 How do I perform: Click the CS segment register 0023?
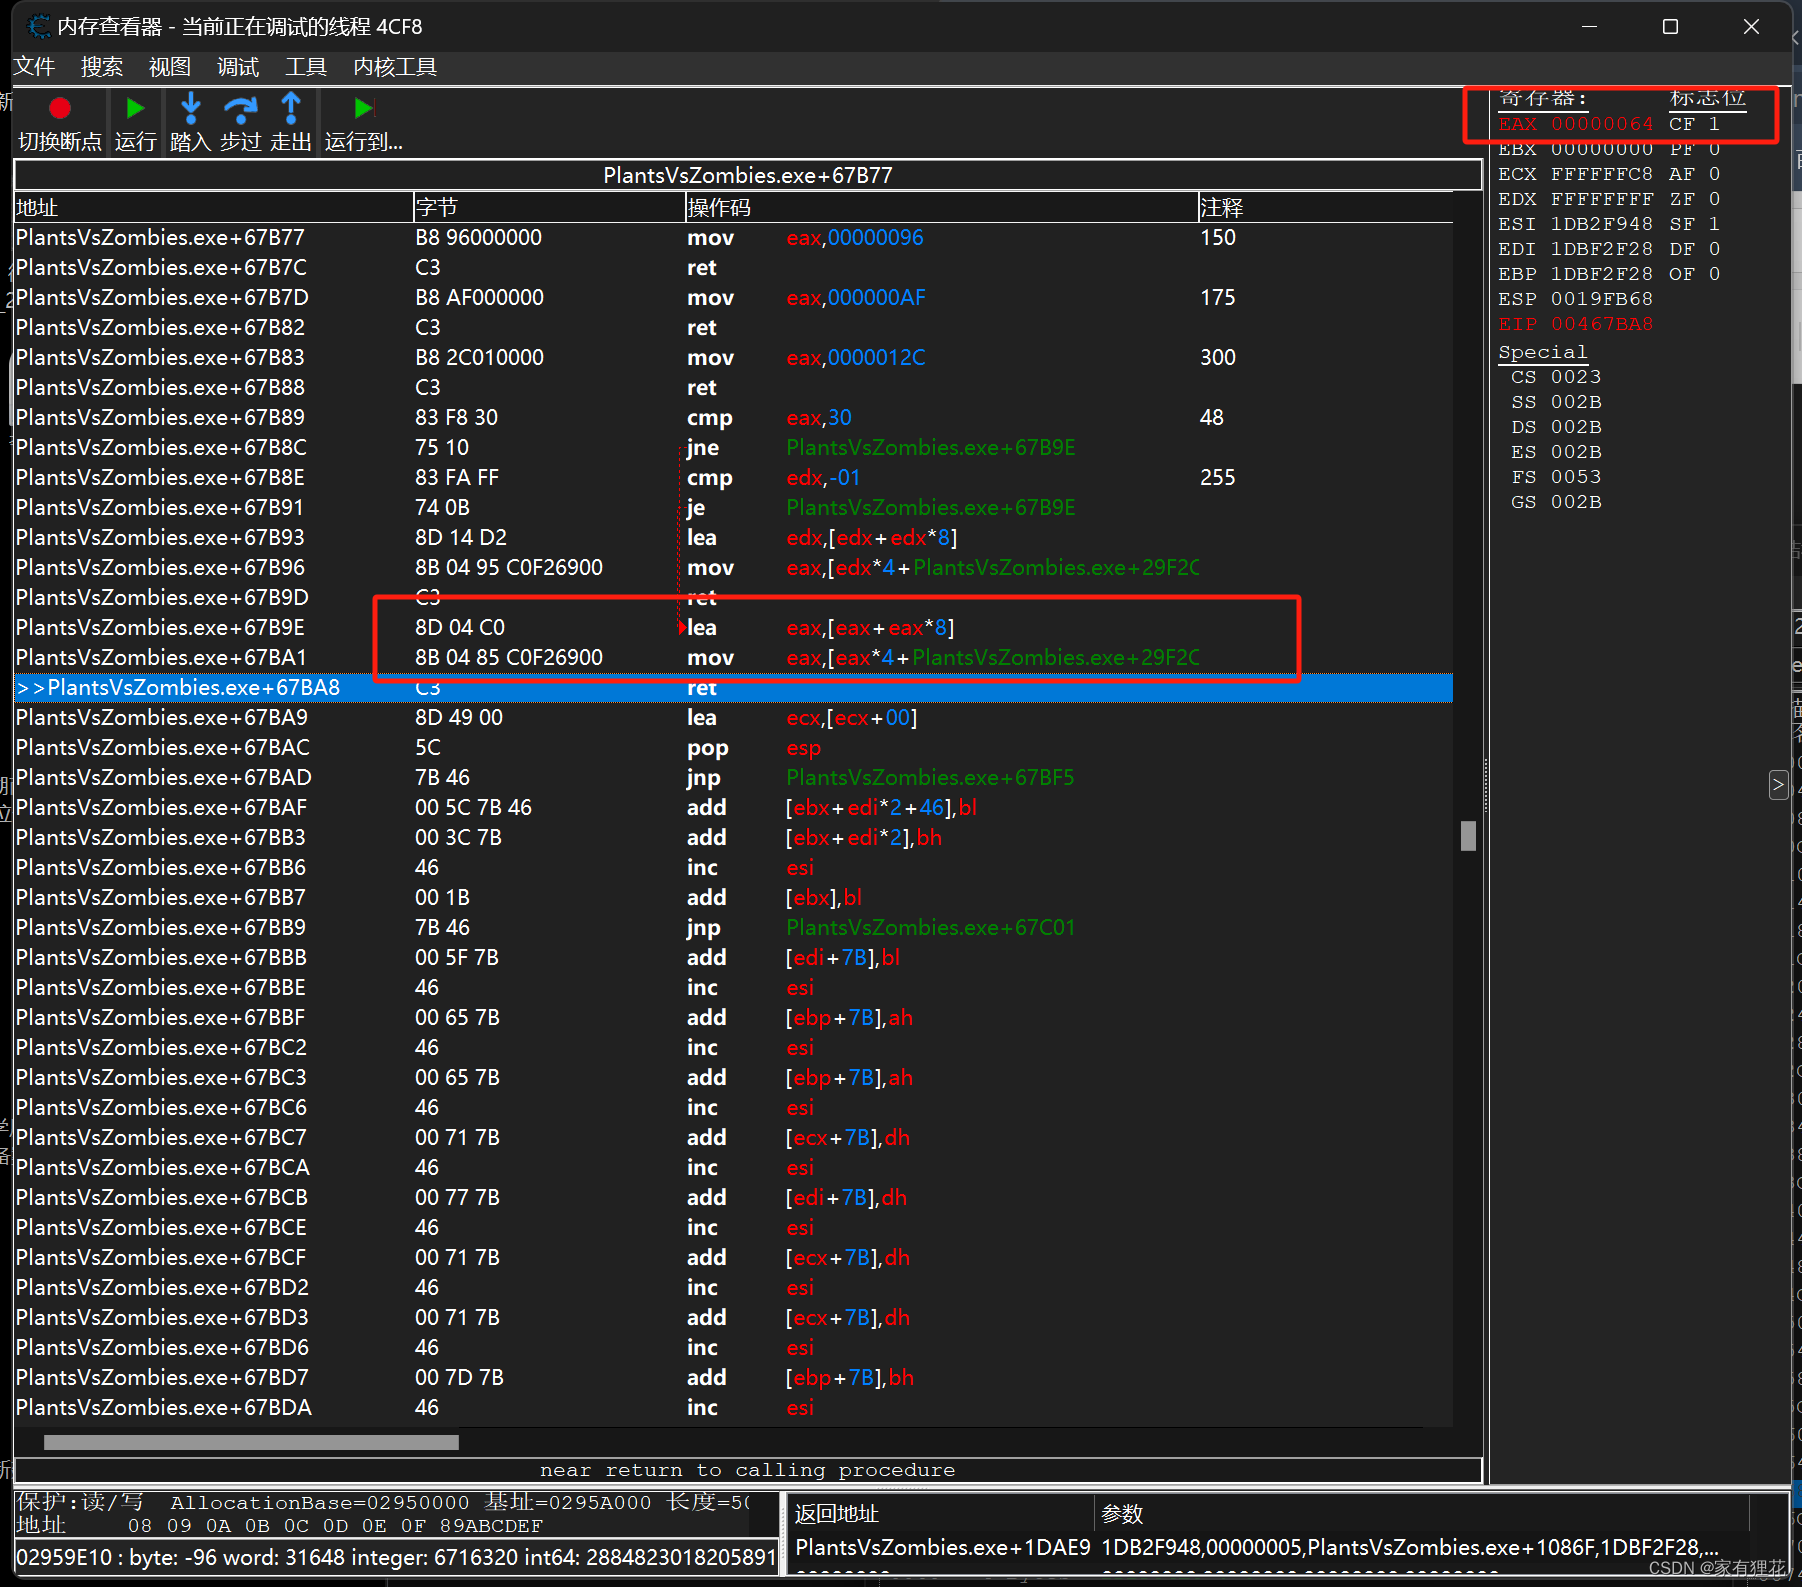click(x=1576, y=377)
